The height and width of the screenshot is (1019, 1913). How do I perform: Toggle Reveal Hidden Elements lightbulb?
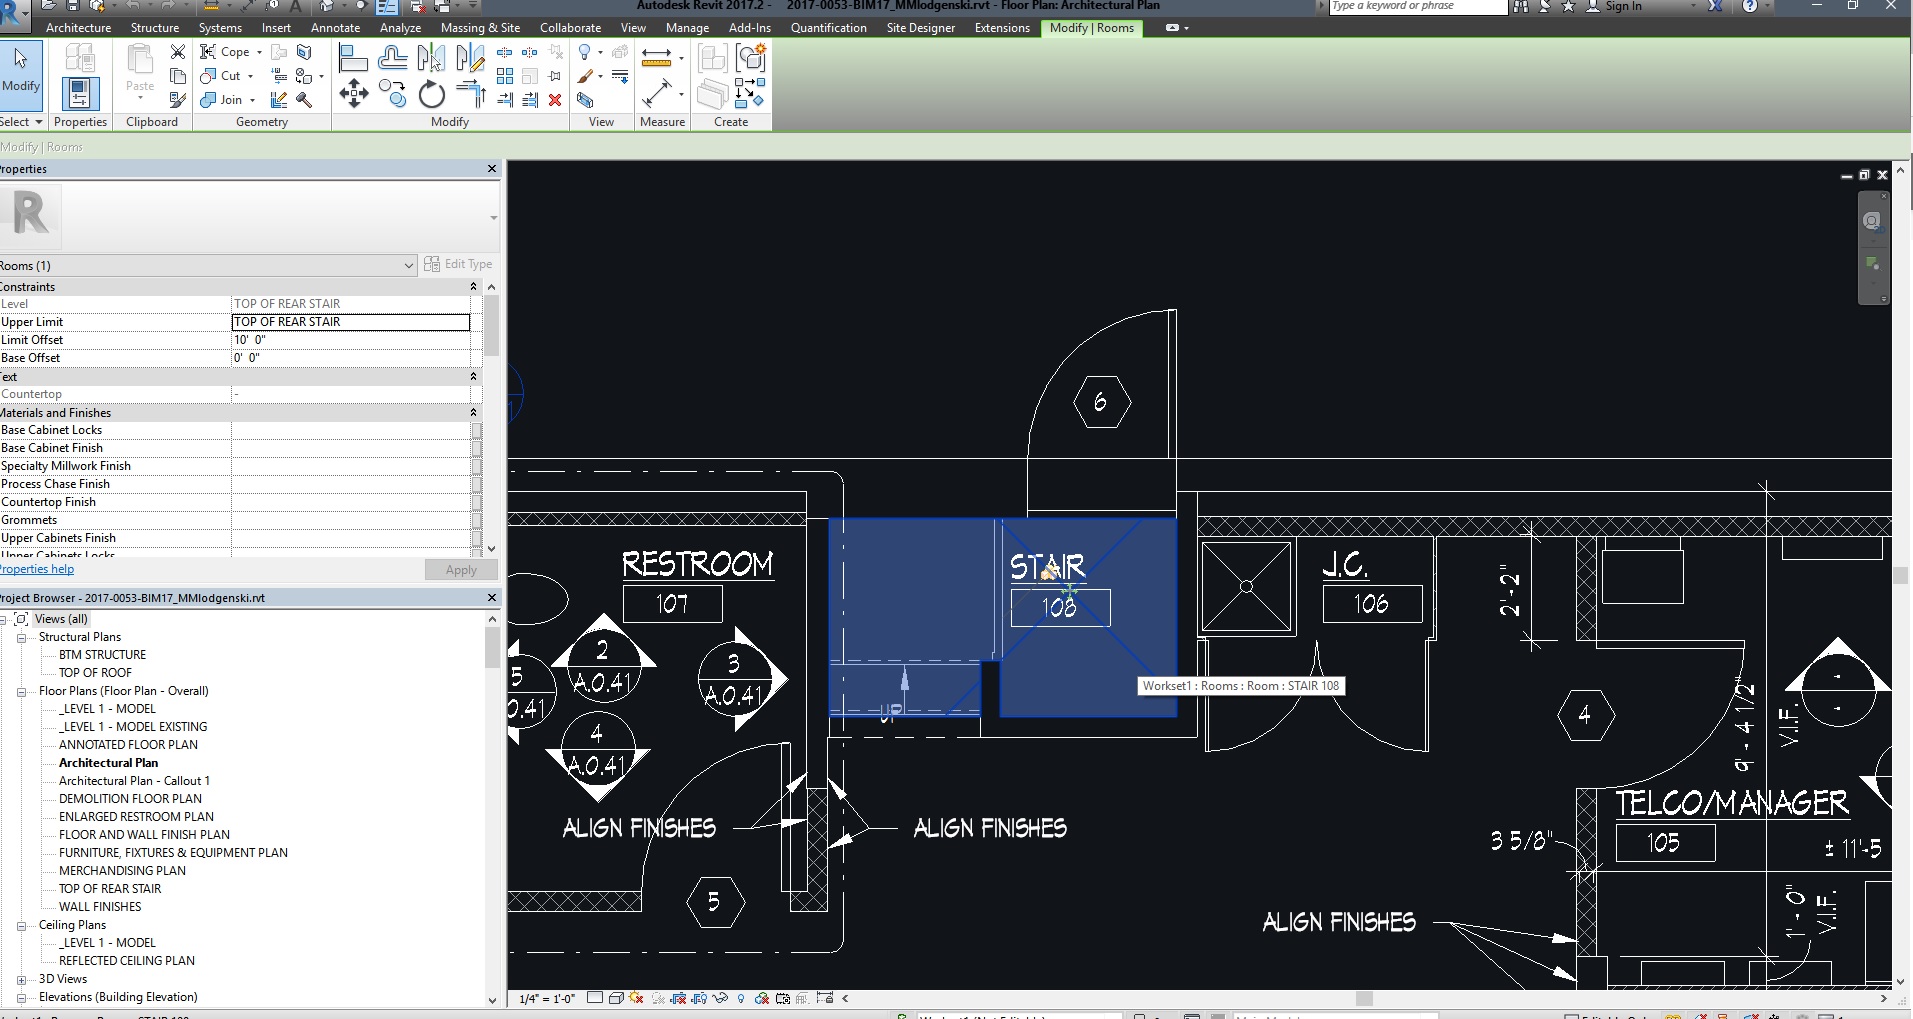coord(741,998)
